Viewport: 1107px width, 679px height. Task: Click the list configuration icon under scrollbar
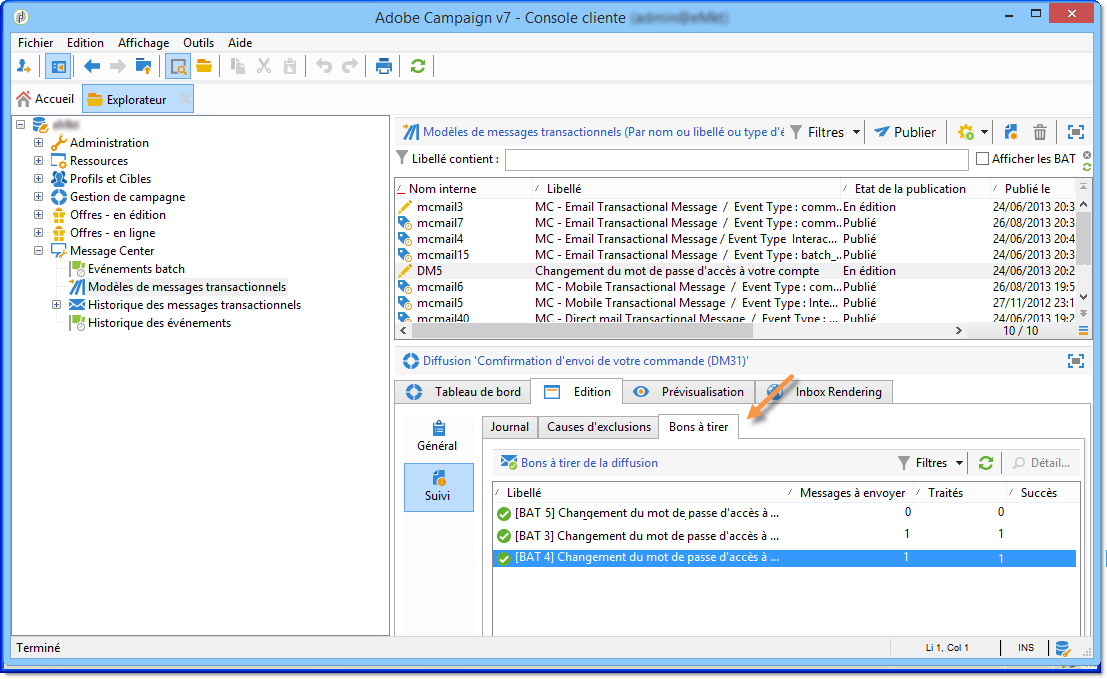(x=1084, y=330)
